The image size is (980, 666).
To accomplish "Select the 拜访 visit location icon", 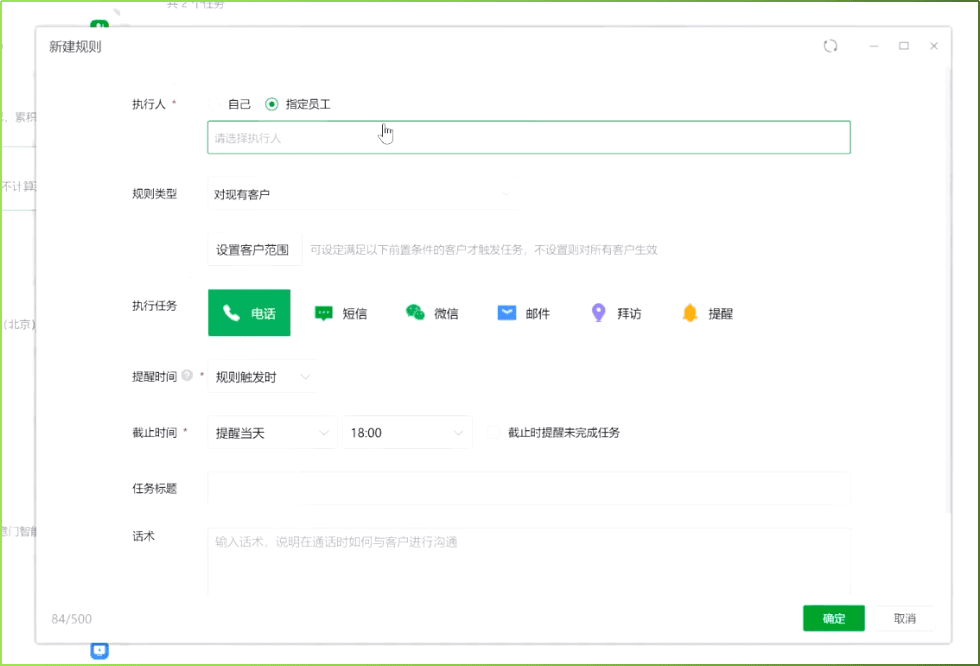I will [x=598, y=313].
